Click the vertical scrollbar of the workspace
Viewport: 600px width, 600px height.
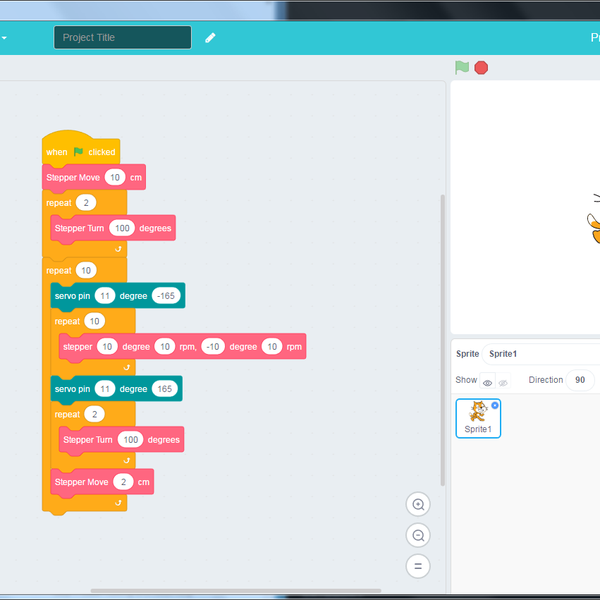tap(442, 340)
